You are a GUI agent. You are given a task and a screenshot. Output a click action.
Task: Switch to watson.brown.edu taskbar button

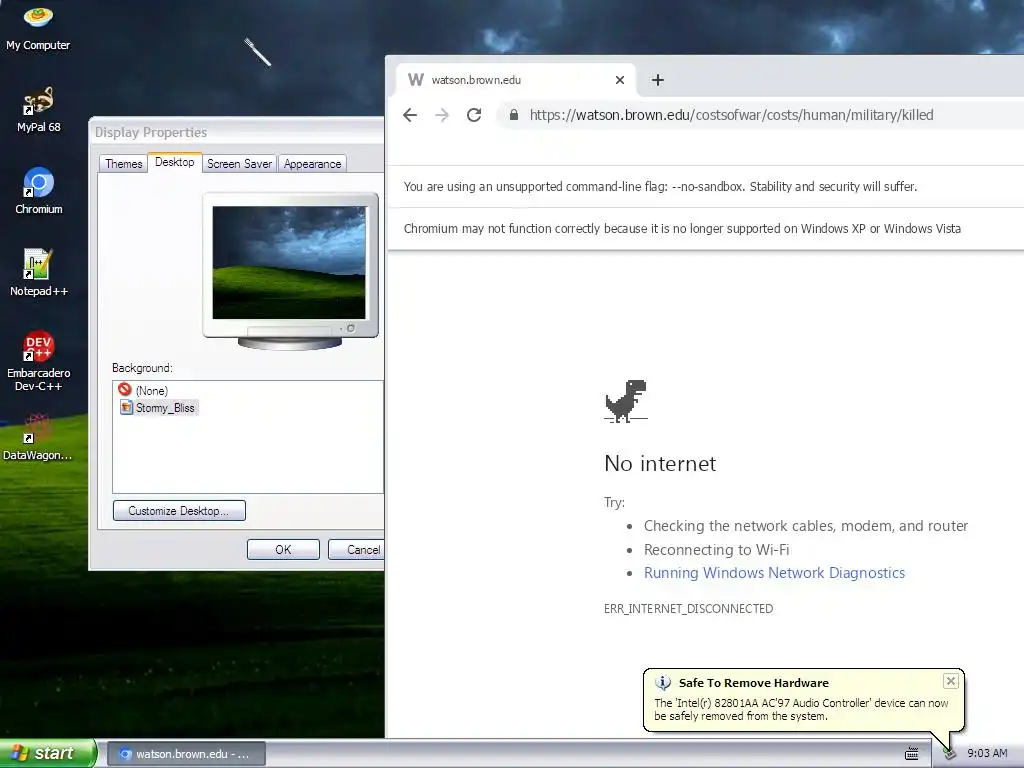pyautogui.click(x=186, y=754)
